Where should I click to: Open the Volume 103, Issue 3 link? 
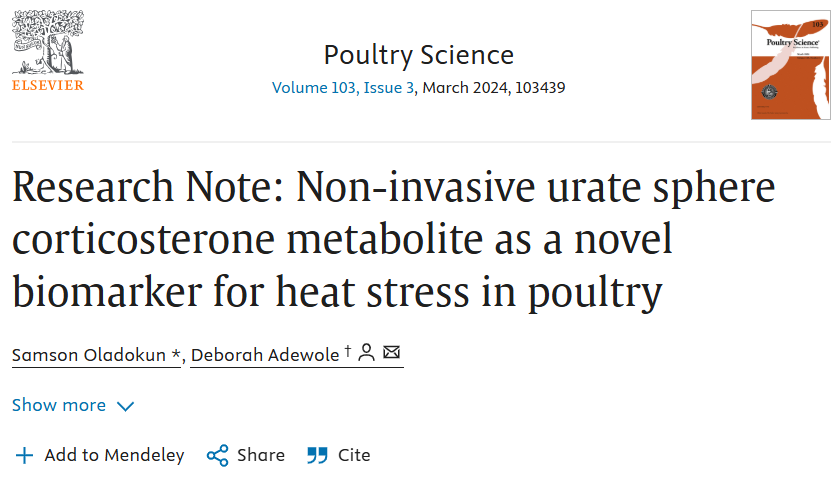click(x=343, y=88)
